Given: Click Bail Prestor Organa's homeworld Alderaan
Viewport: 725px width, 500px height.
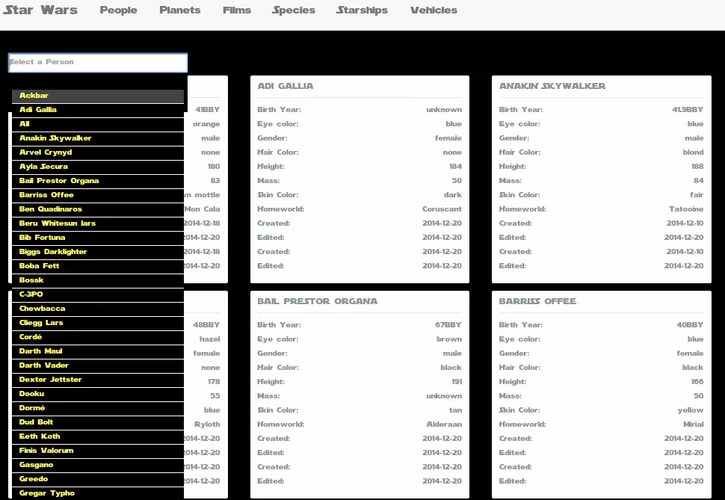Looking at the screenshot, I should coord(444,424).
